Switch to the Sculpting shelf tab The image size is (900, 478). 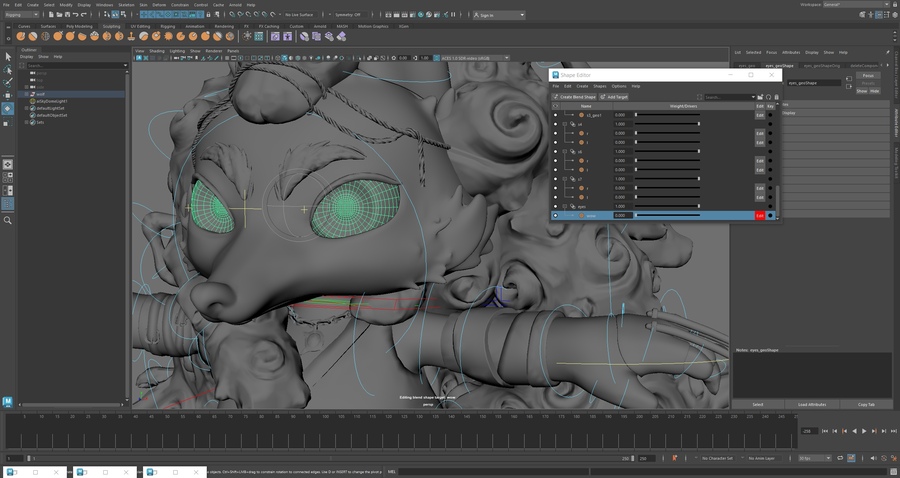[112, 26]
